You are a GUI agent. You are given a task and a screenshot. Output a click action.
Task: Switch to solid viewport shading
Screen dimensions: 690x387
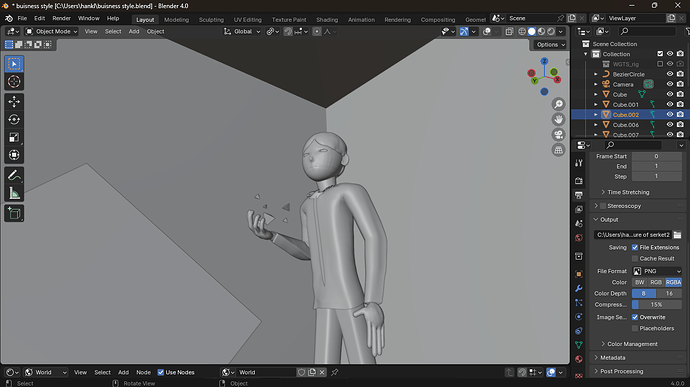tap(532, 32)
